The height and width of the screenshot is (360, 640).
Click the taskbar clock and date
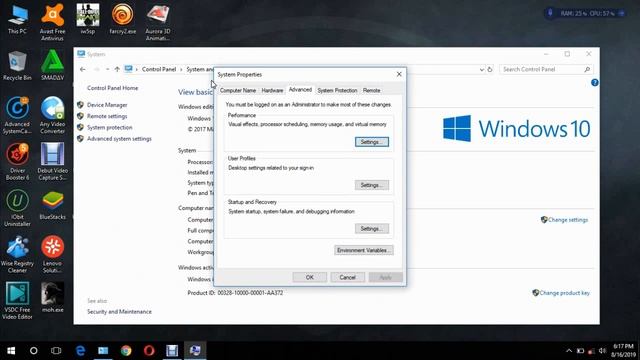coord(624,351)
